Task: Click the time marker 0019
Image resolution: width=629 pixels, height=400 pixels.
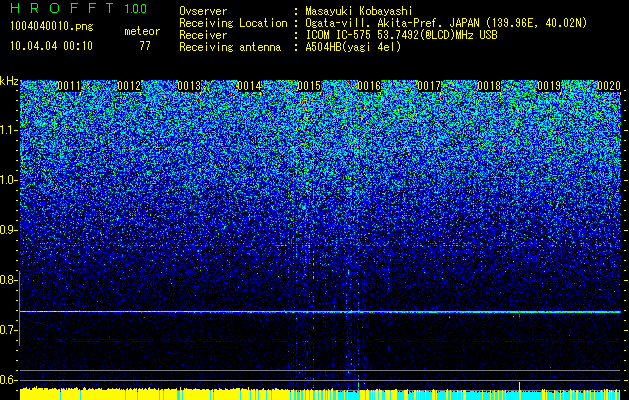Action: (x=549, y=86)
